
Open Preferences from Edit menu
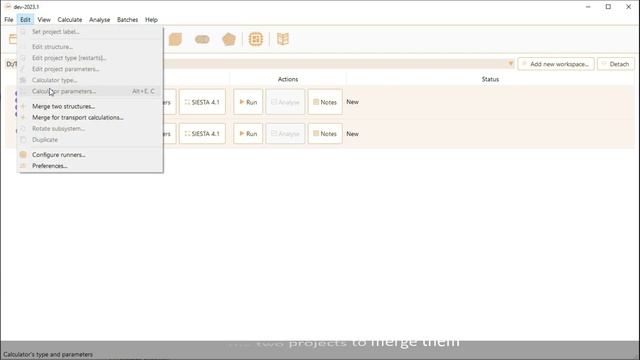pyautogui.click(x=90, y=166)
